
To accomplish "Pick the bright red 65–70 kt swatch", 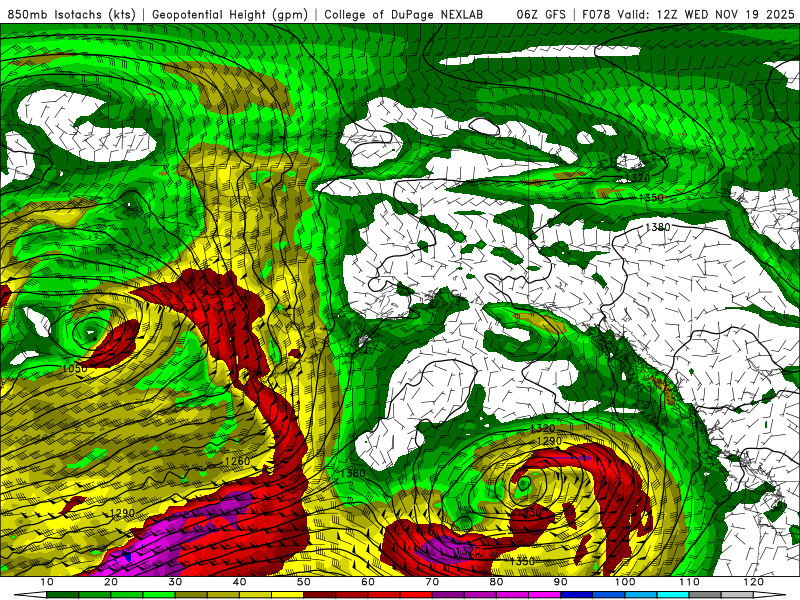I will (416, 595).
